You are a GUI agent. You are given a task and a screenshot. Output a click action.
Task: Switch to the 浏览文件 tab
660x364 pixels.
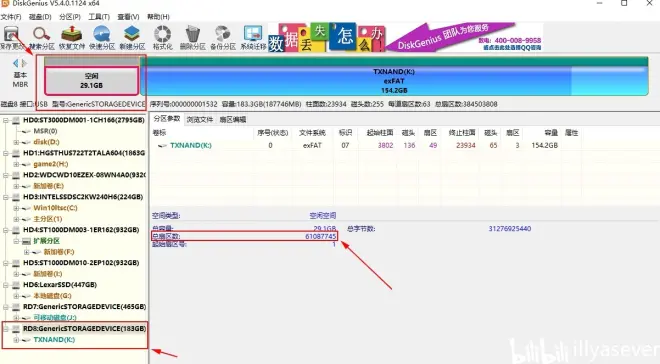pyautogui.click(x=200, y=120)
